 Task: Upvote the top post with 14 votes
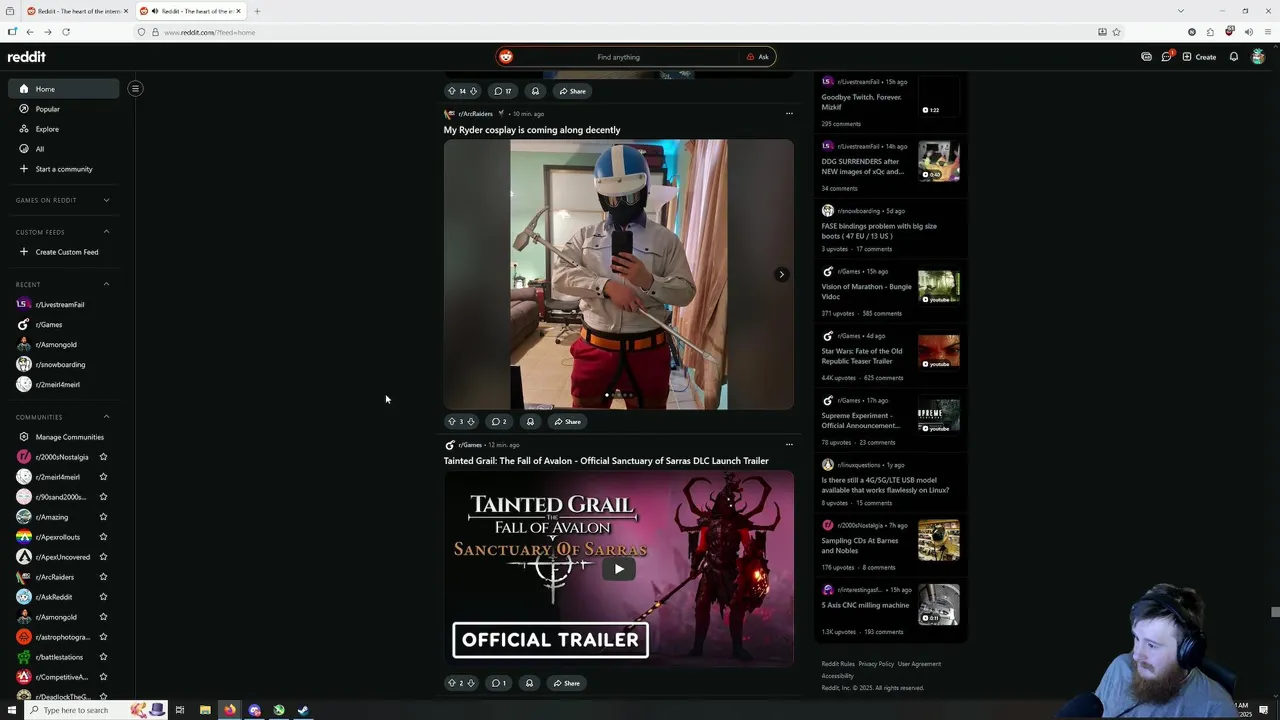coord(451,91)
